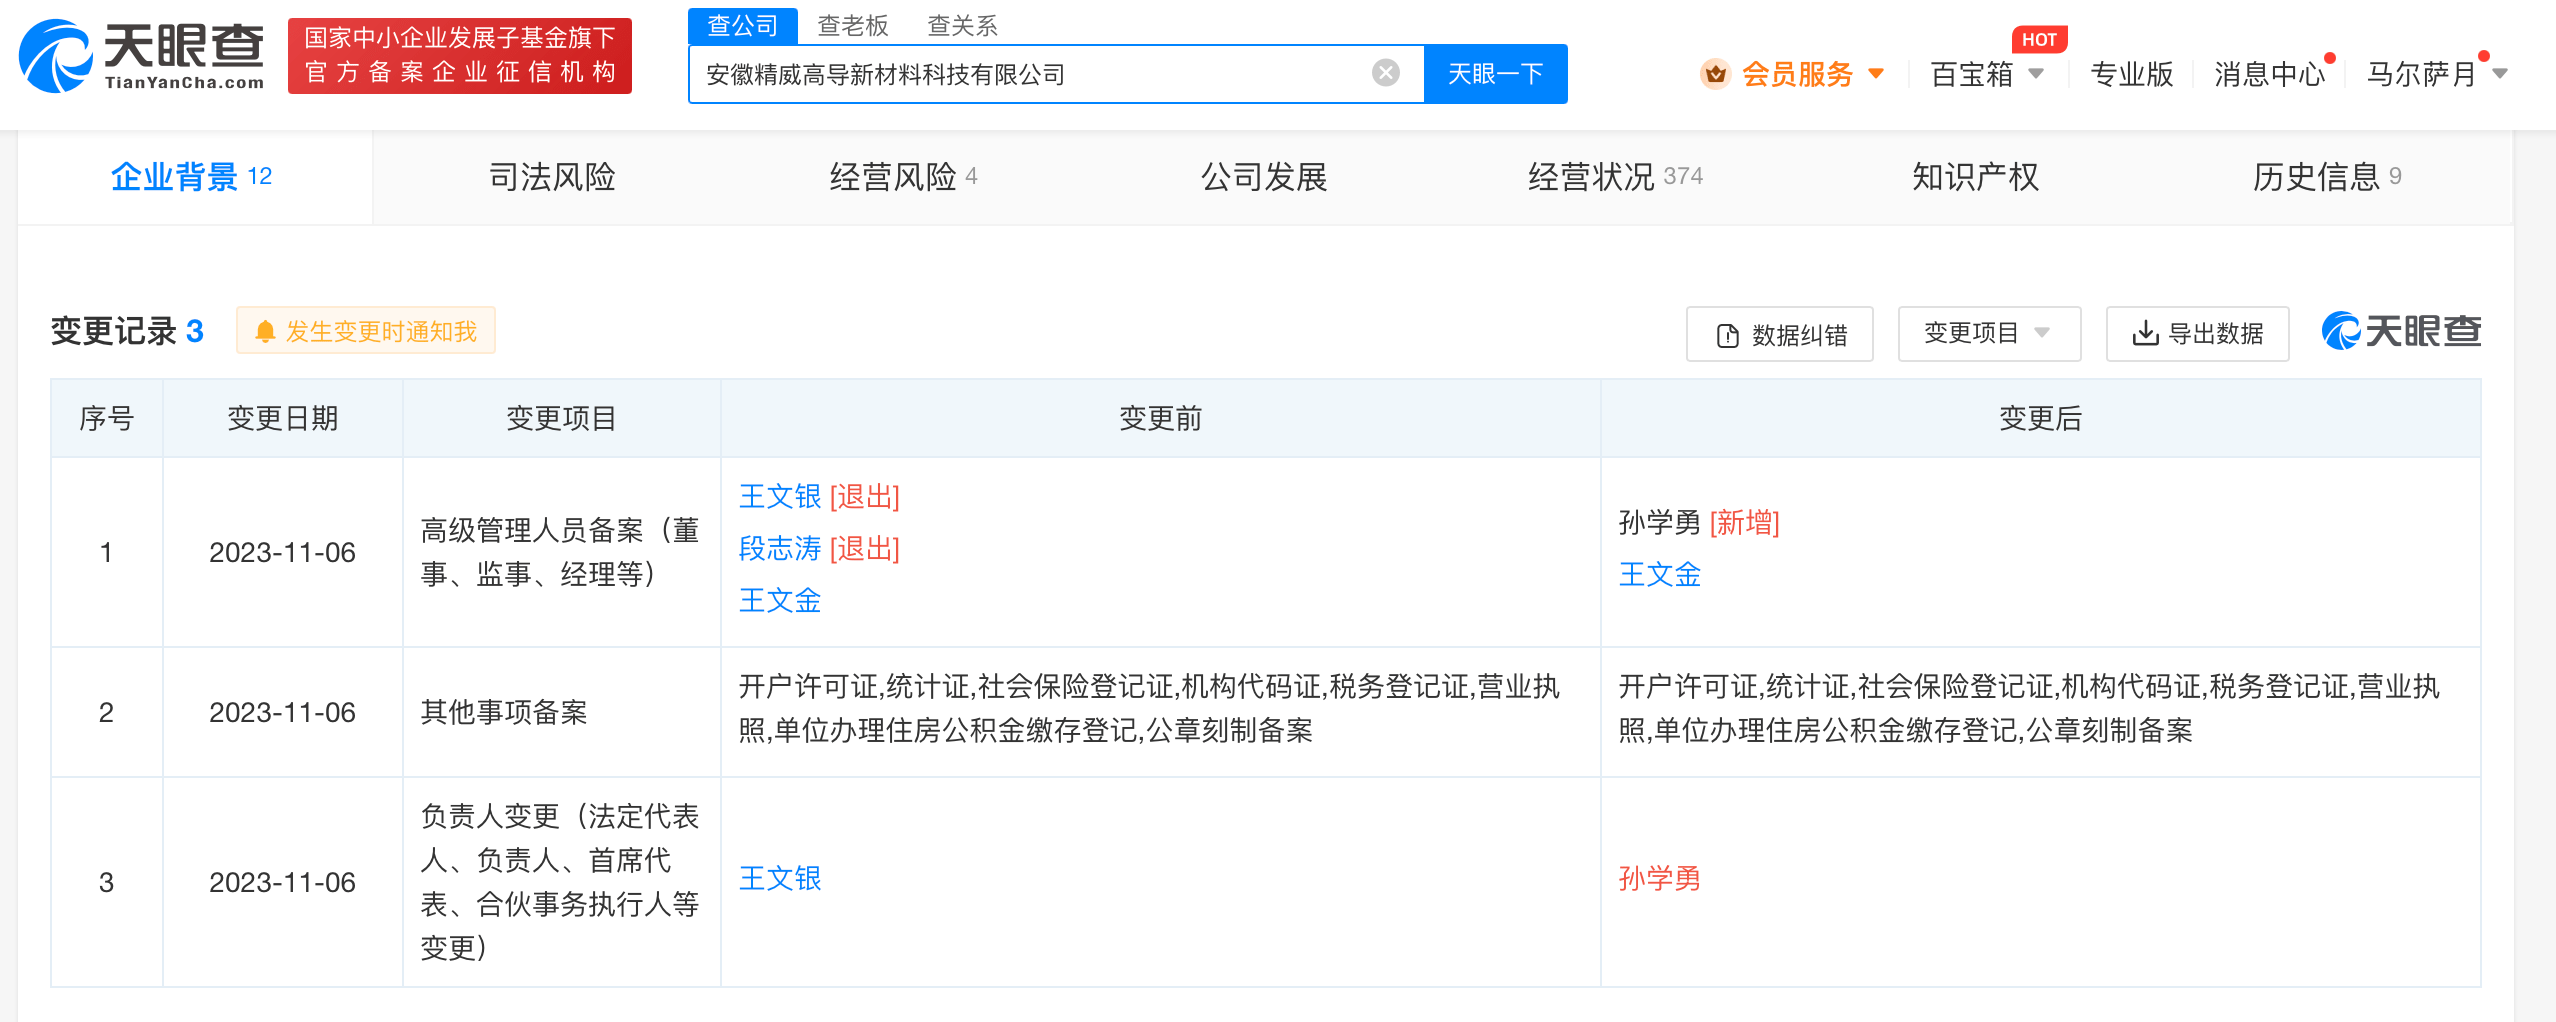
Task: Open 段志涛 person link in 变更前
Action: 779,548
